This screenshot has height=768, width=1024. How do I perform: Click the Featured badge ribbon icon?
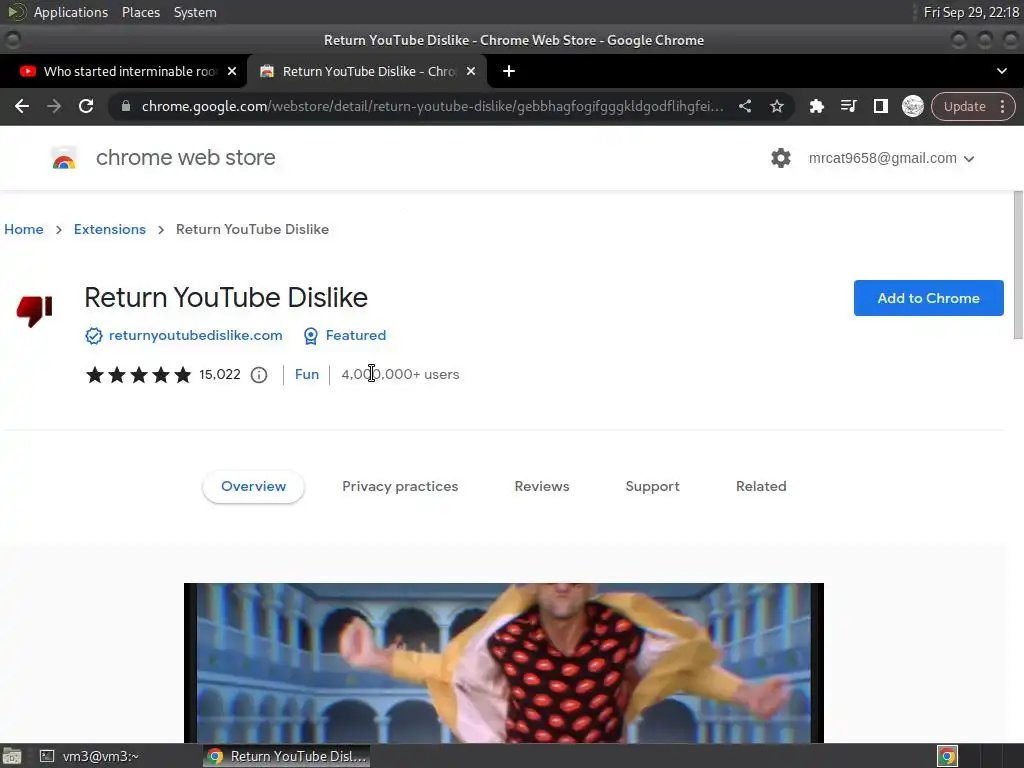click(311, 336)
